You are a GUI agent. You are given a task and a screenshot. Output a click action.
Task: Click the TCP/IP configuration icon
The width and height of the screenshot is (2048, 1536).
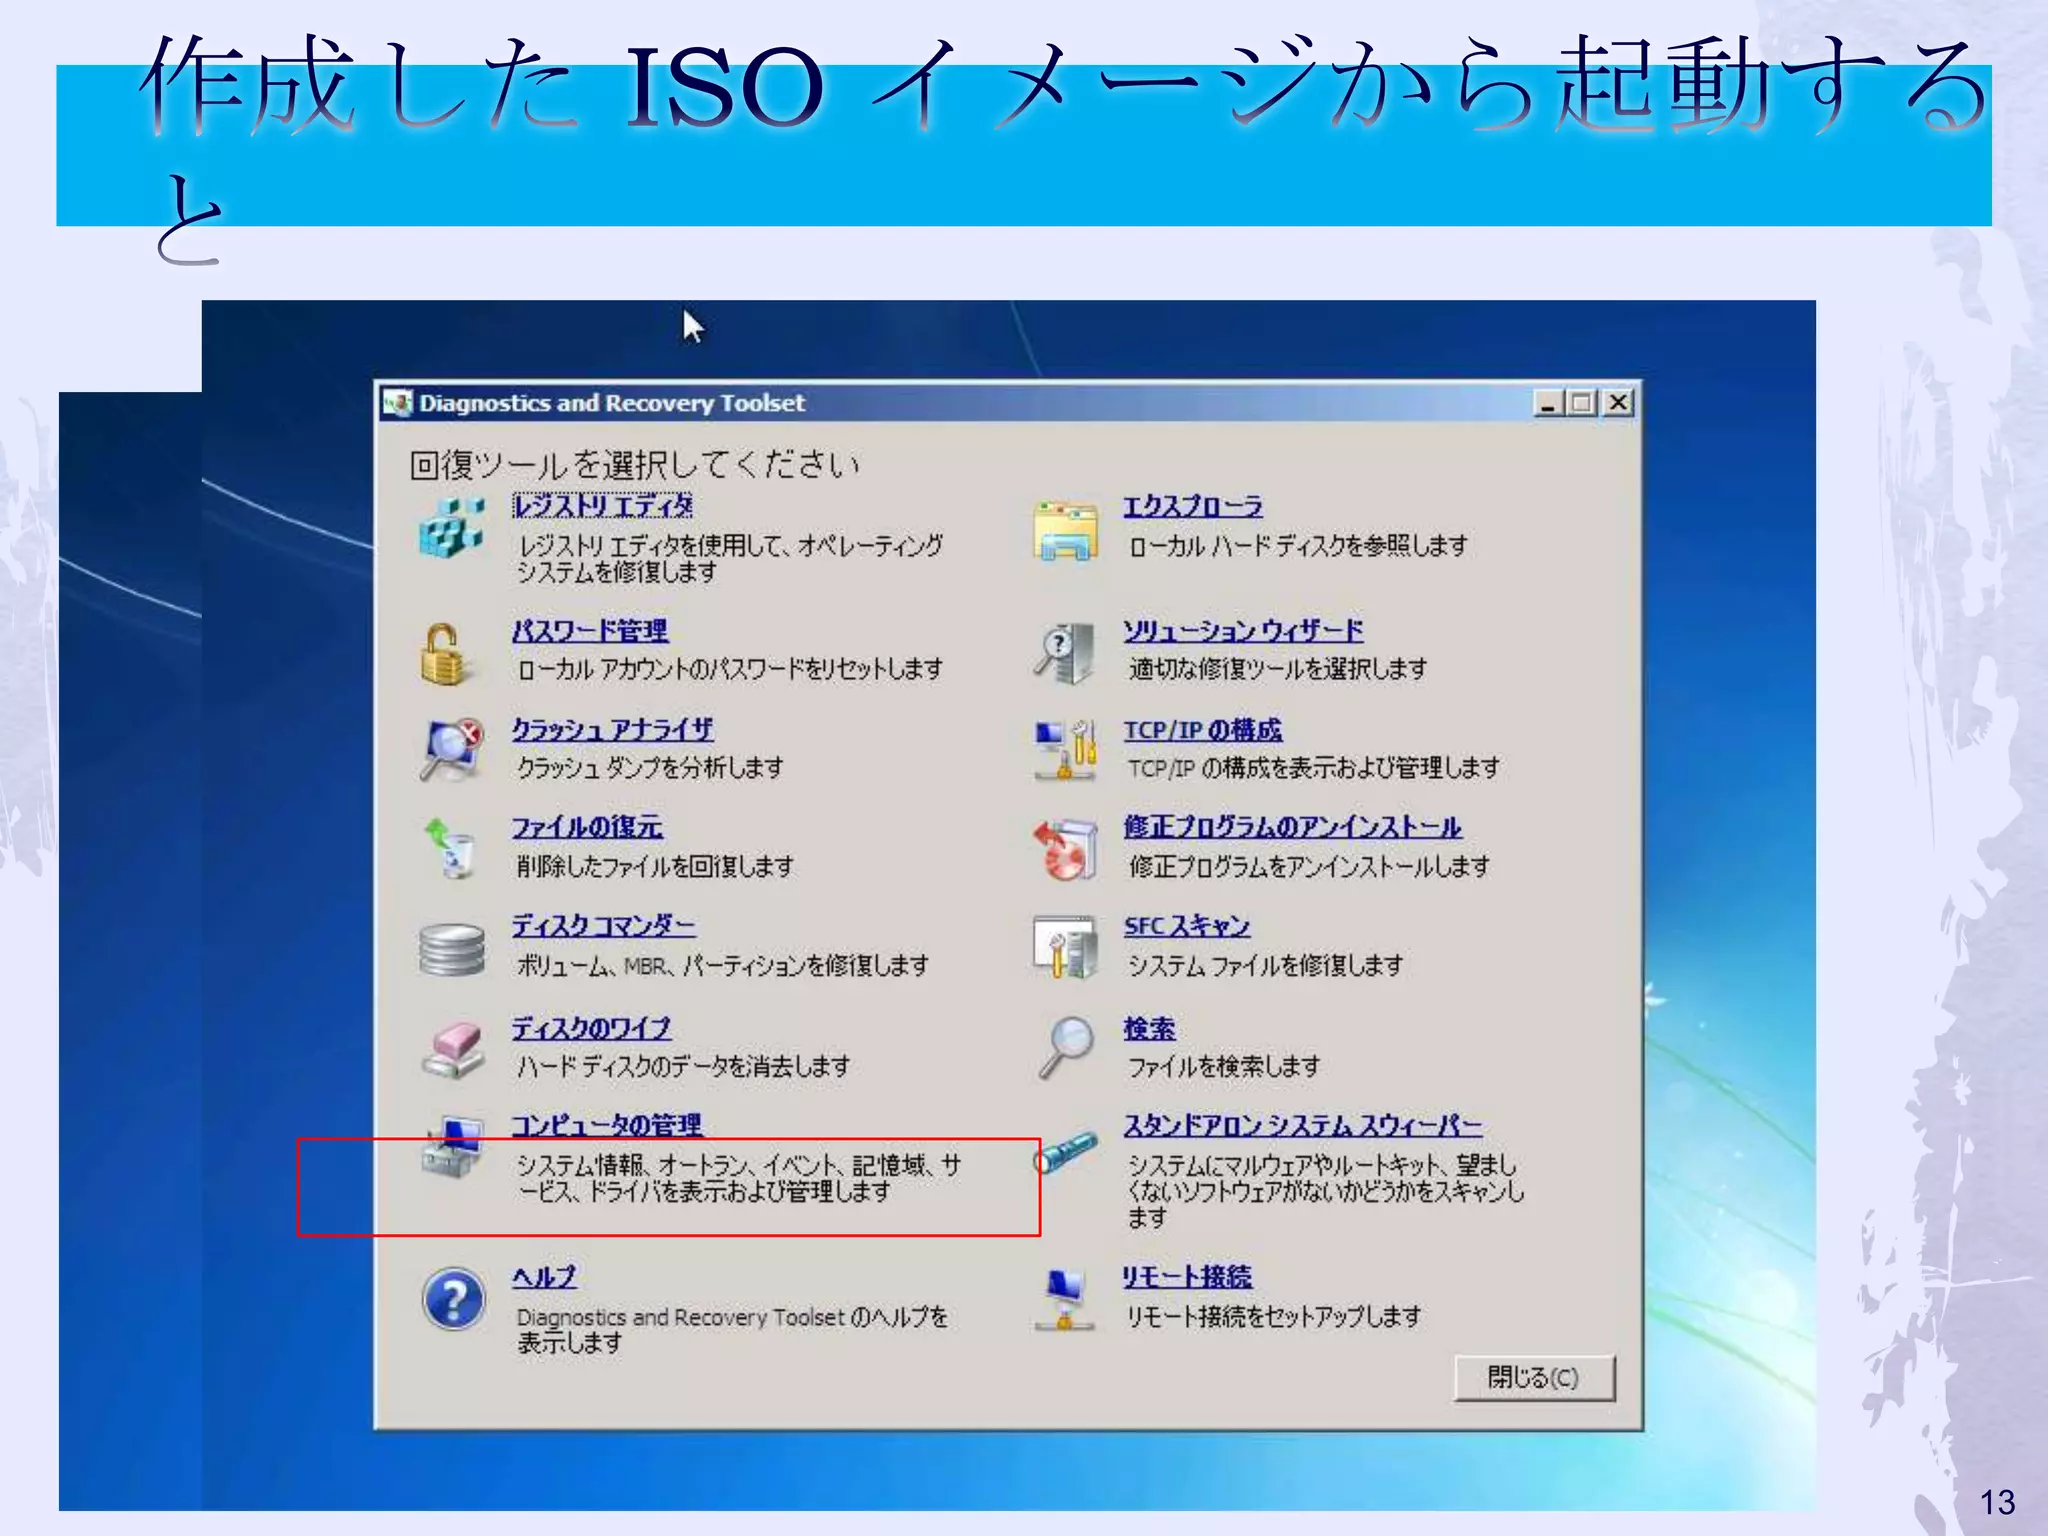[x=1066, y=750]
